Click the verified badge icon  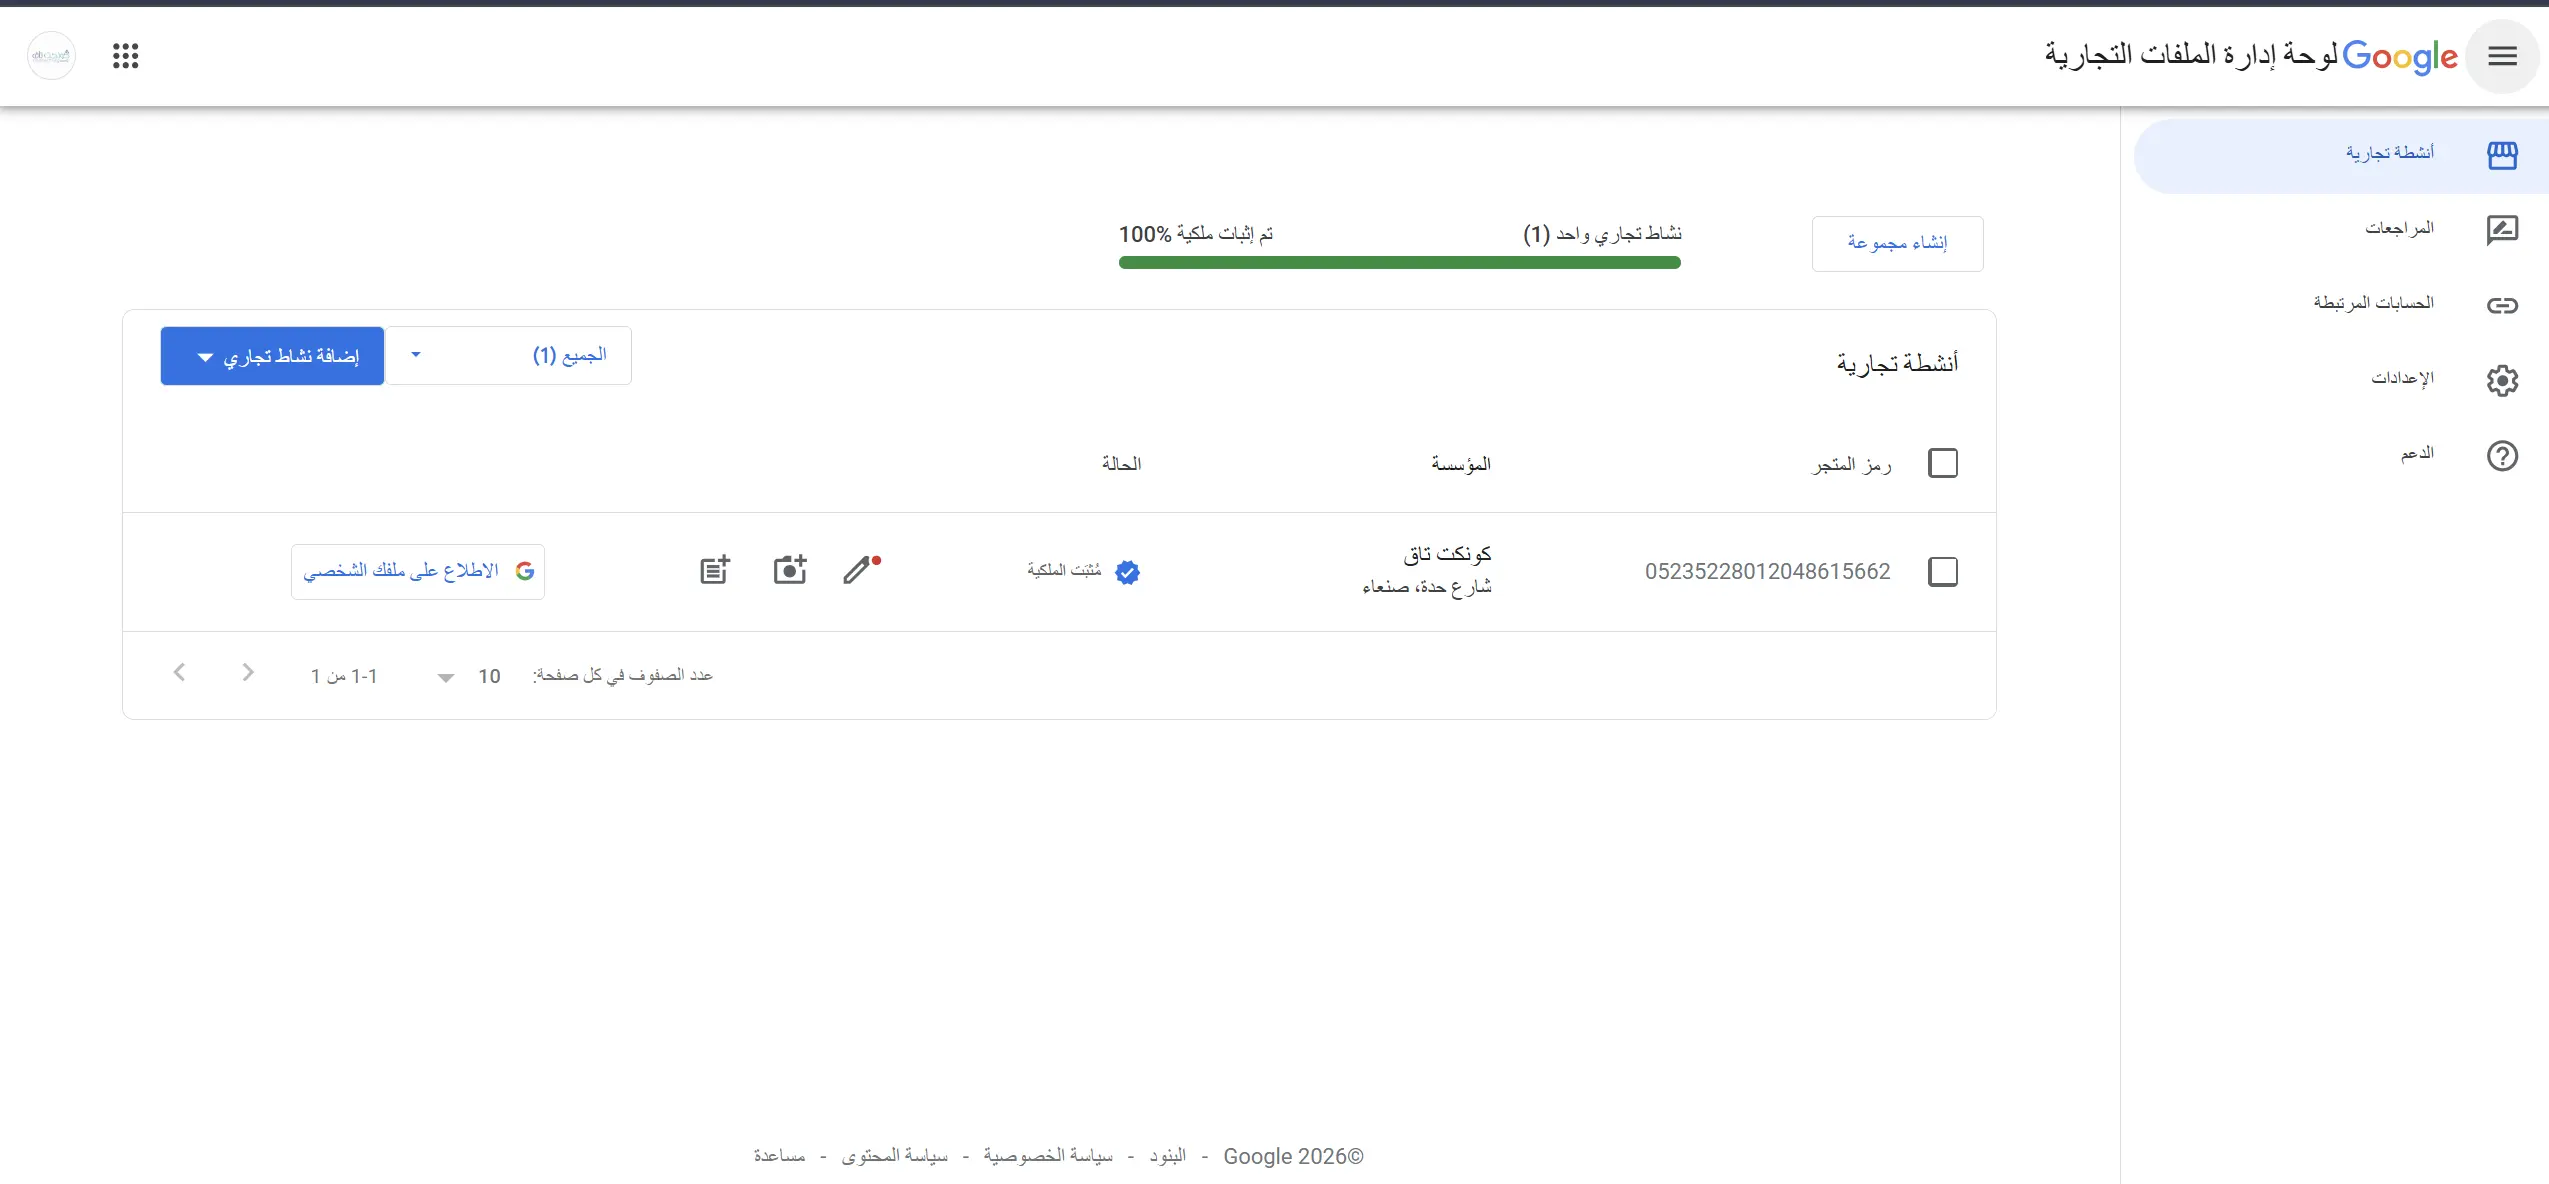1127,572
